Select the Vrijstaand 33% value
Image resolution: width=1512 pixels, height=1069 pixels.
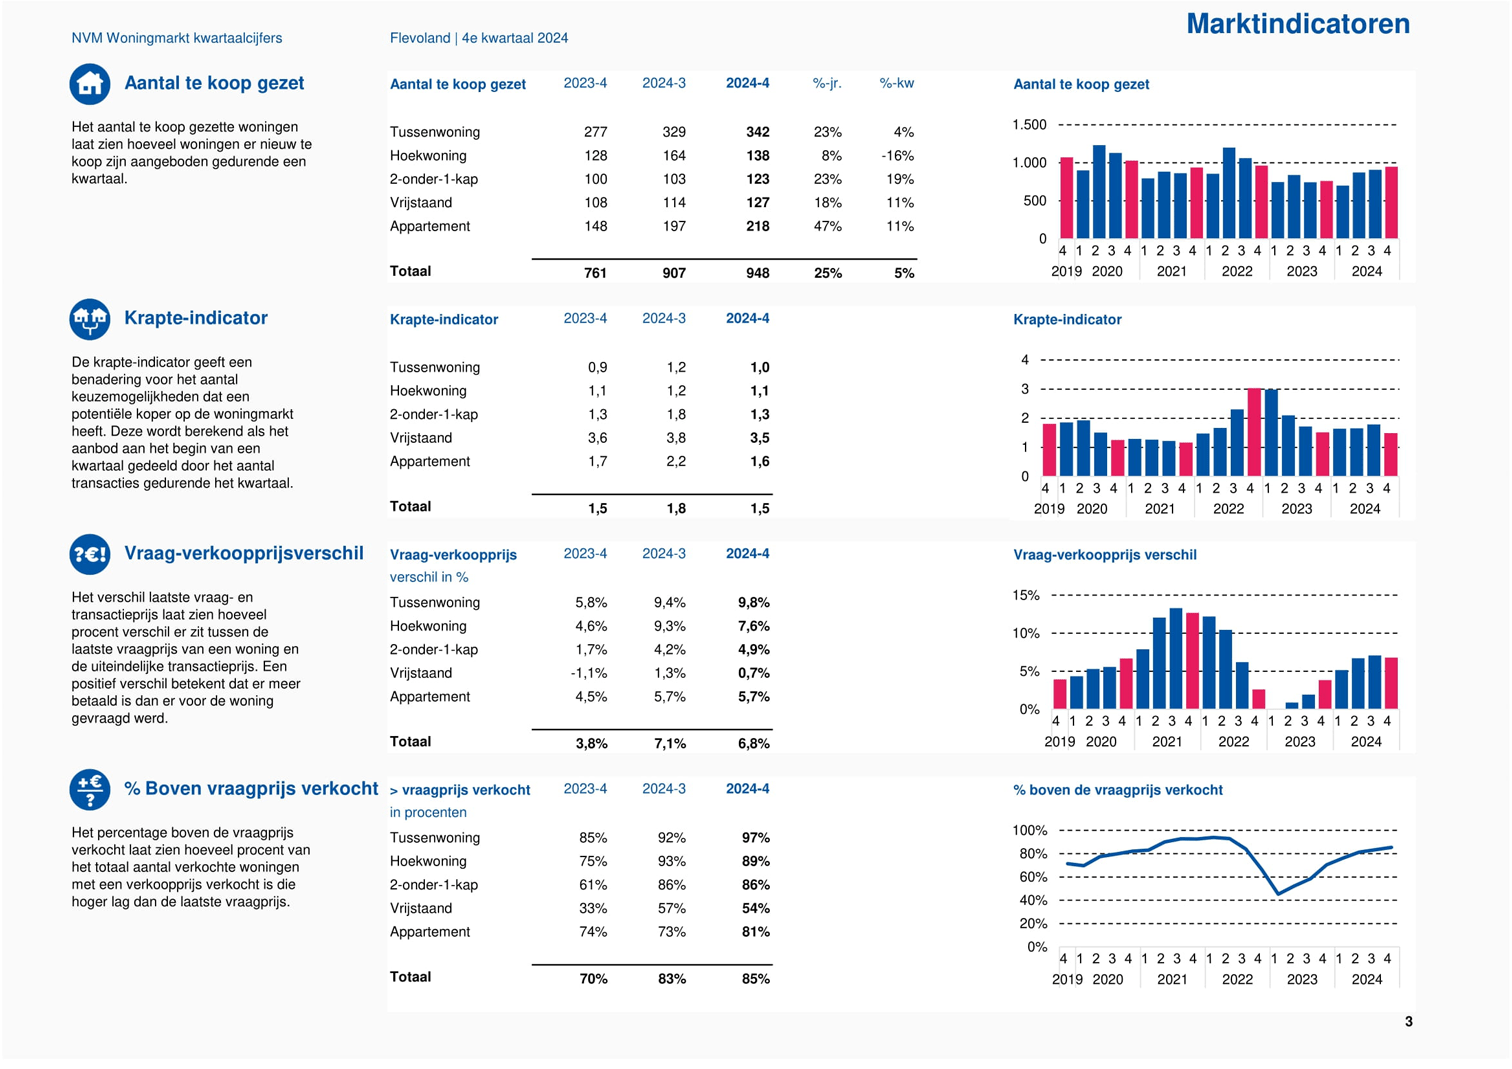(x=593, y=909)
